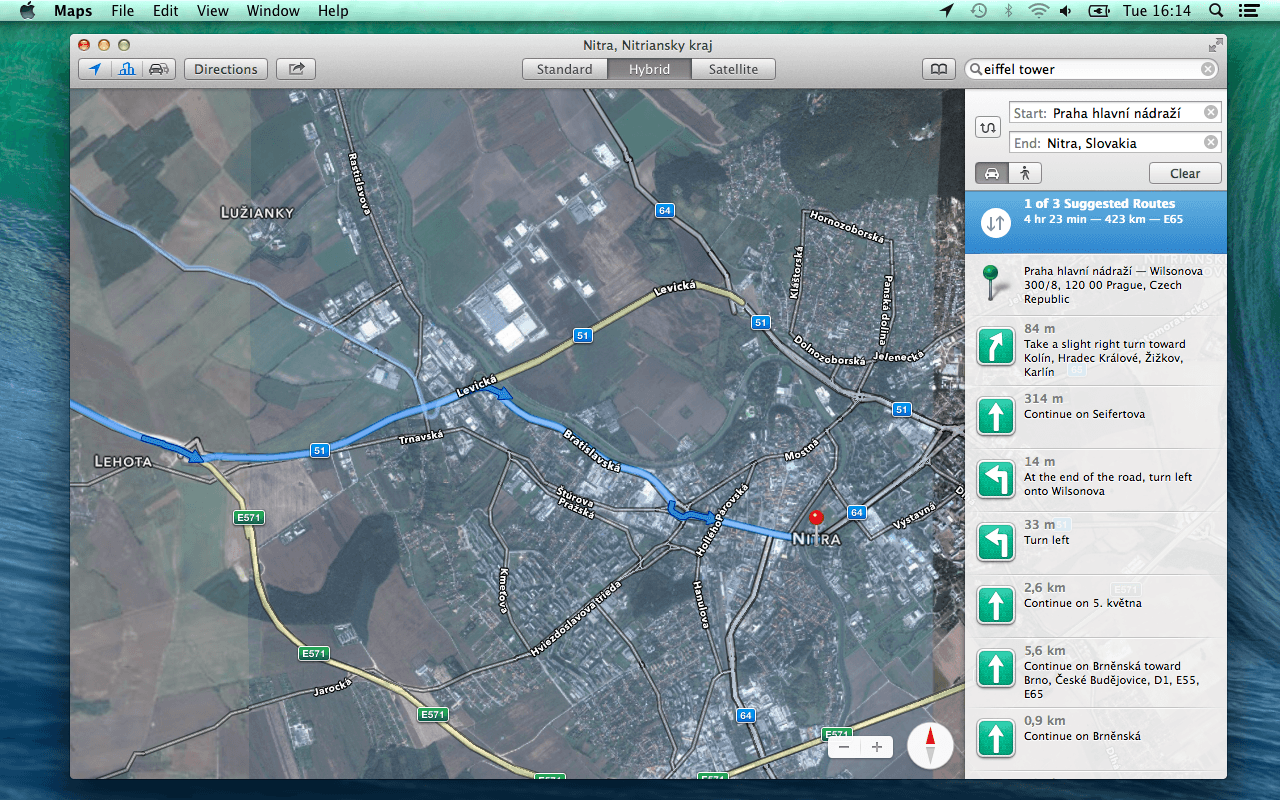The height and width of the screenshot is (800, 1280).
Task: Click the suggested routes switch arrows icon
Action: click(x=995, y=222)
